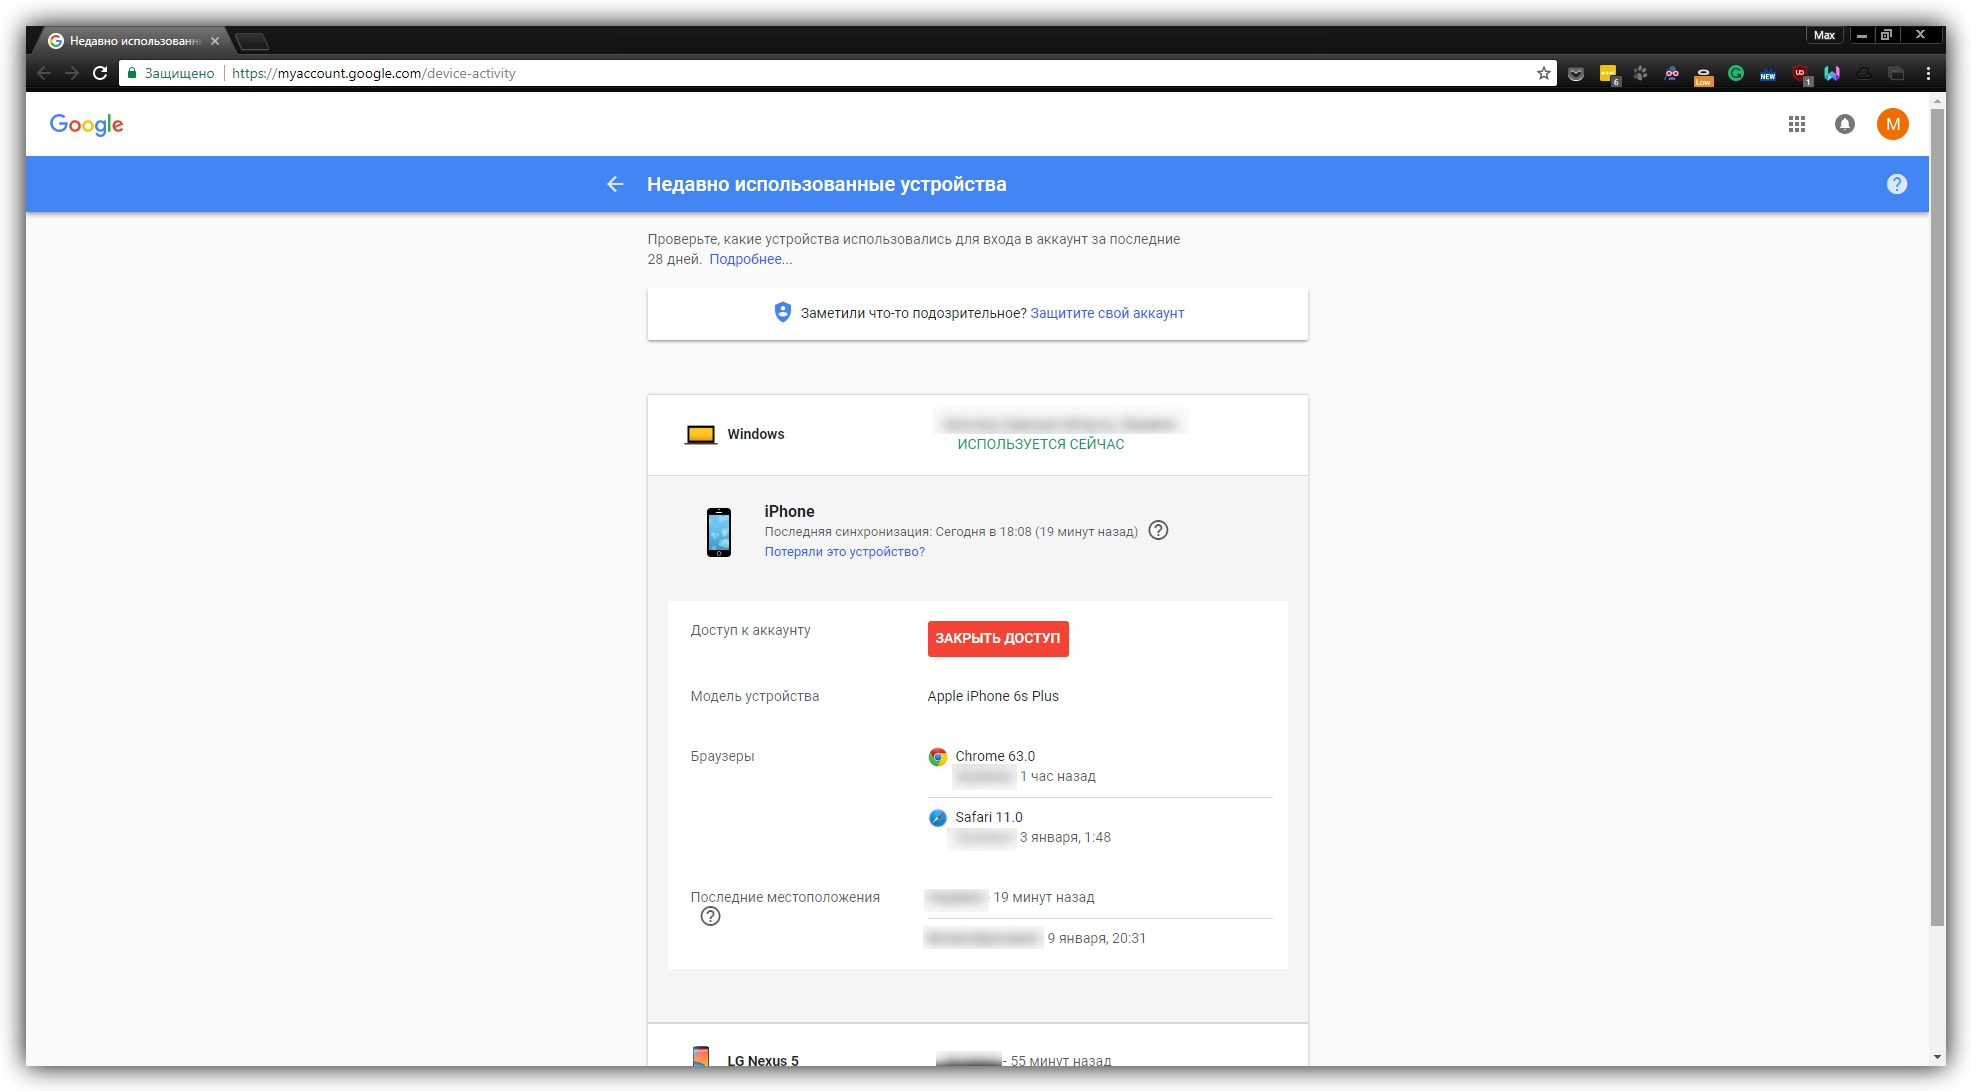1971x1091 pixels.
Task: Open the Pocket extension
Action: (1576, 73)
